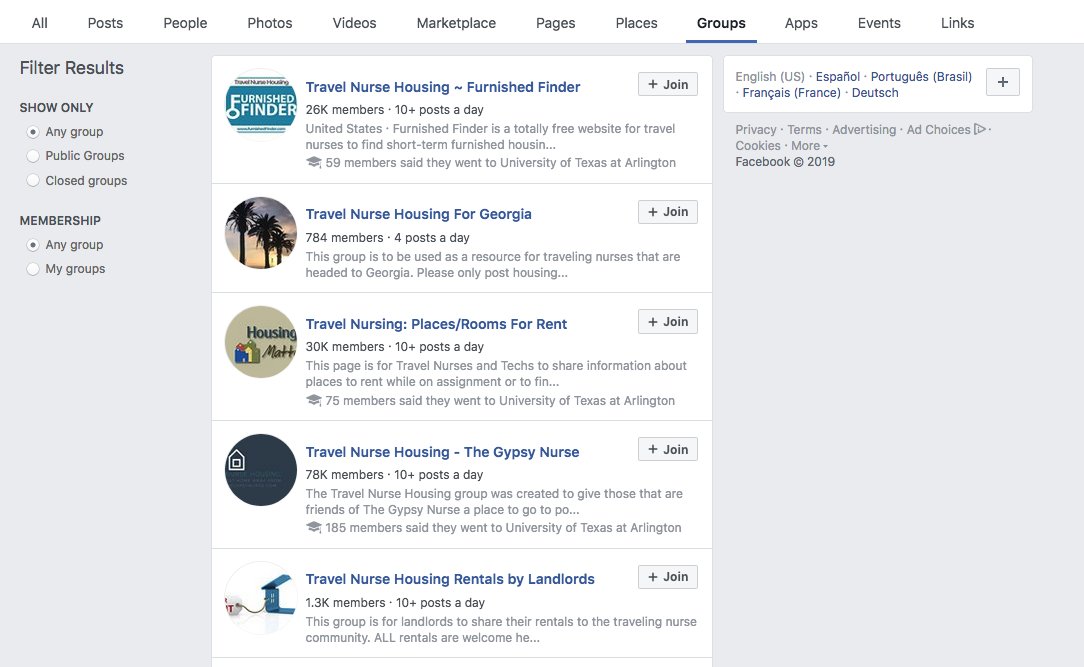Select Any group under Show Only
The height and width of the screenshot is (667, 1084).
32,132
